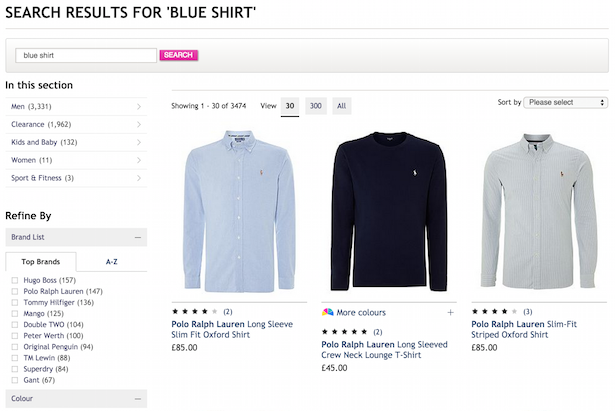
Task: Click star rating of the Slim Fit Oxford Shirt
Action: [195, 311]
